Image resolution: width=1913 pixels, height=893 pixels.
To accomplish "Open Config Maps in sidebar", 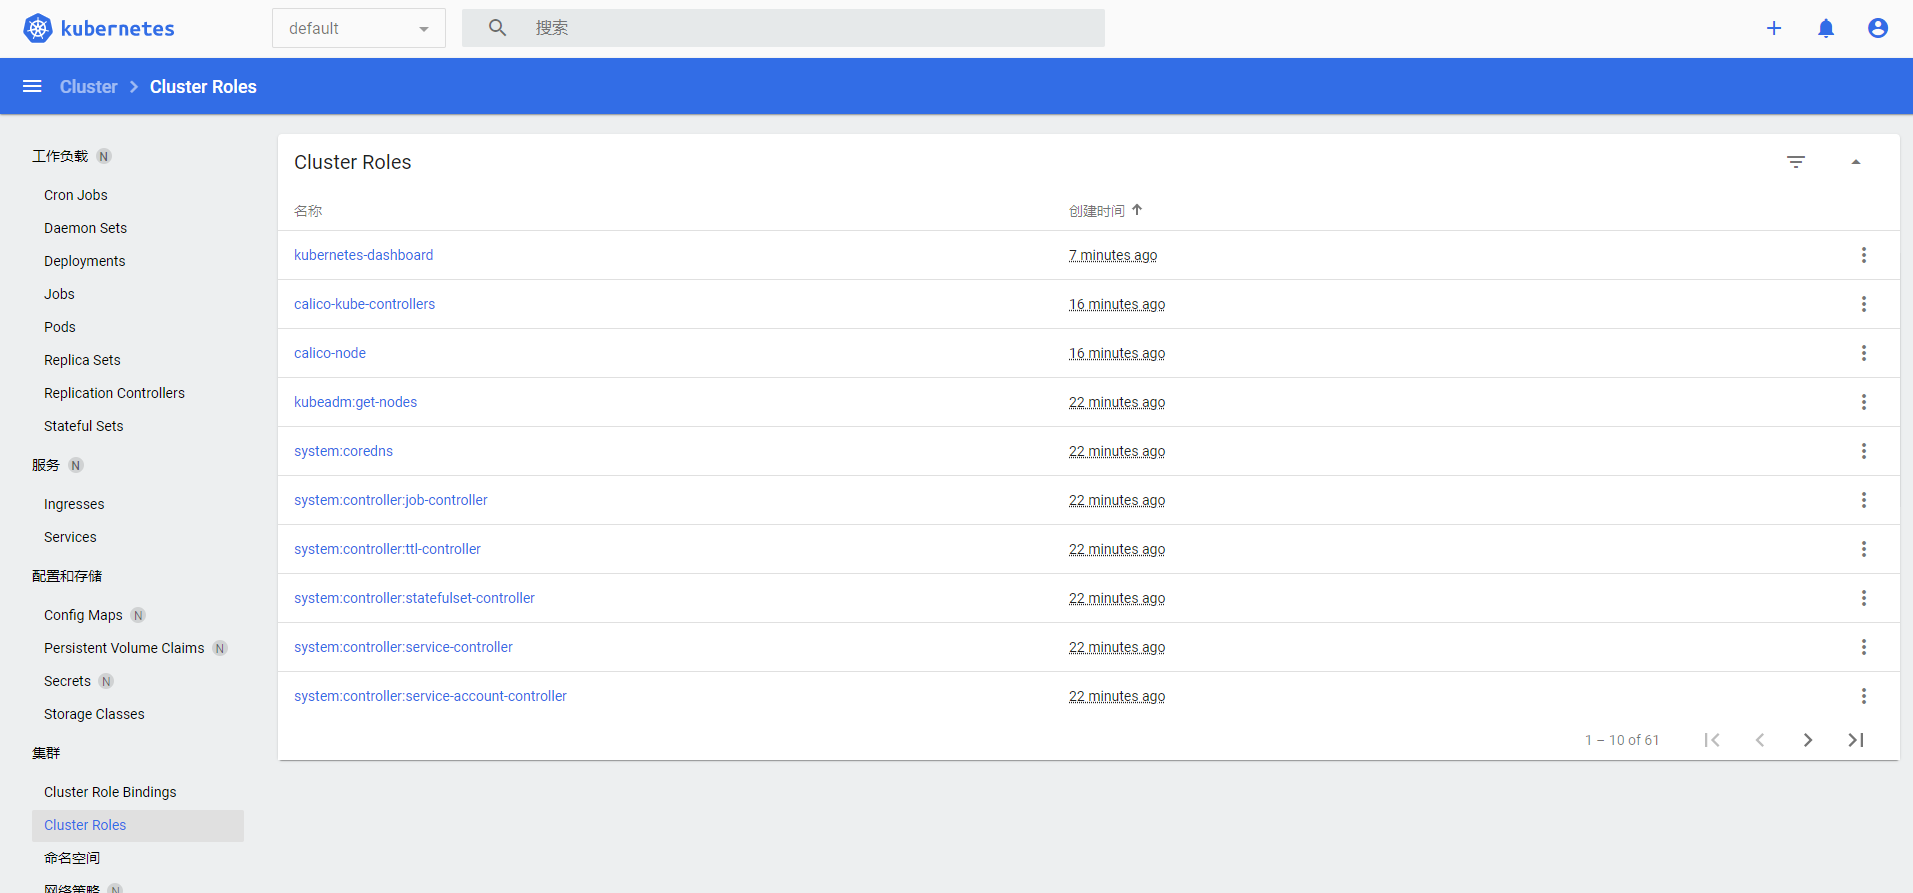I will tap(83, 615).
